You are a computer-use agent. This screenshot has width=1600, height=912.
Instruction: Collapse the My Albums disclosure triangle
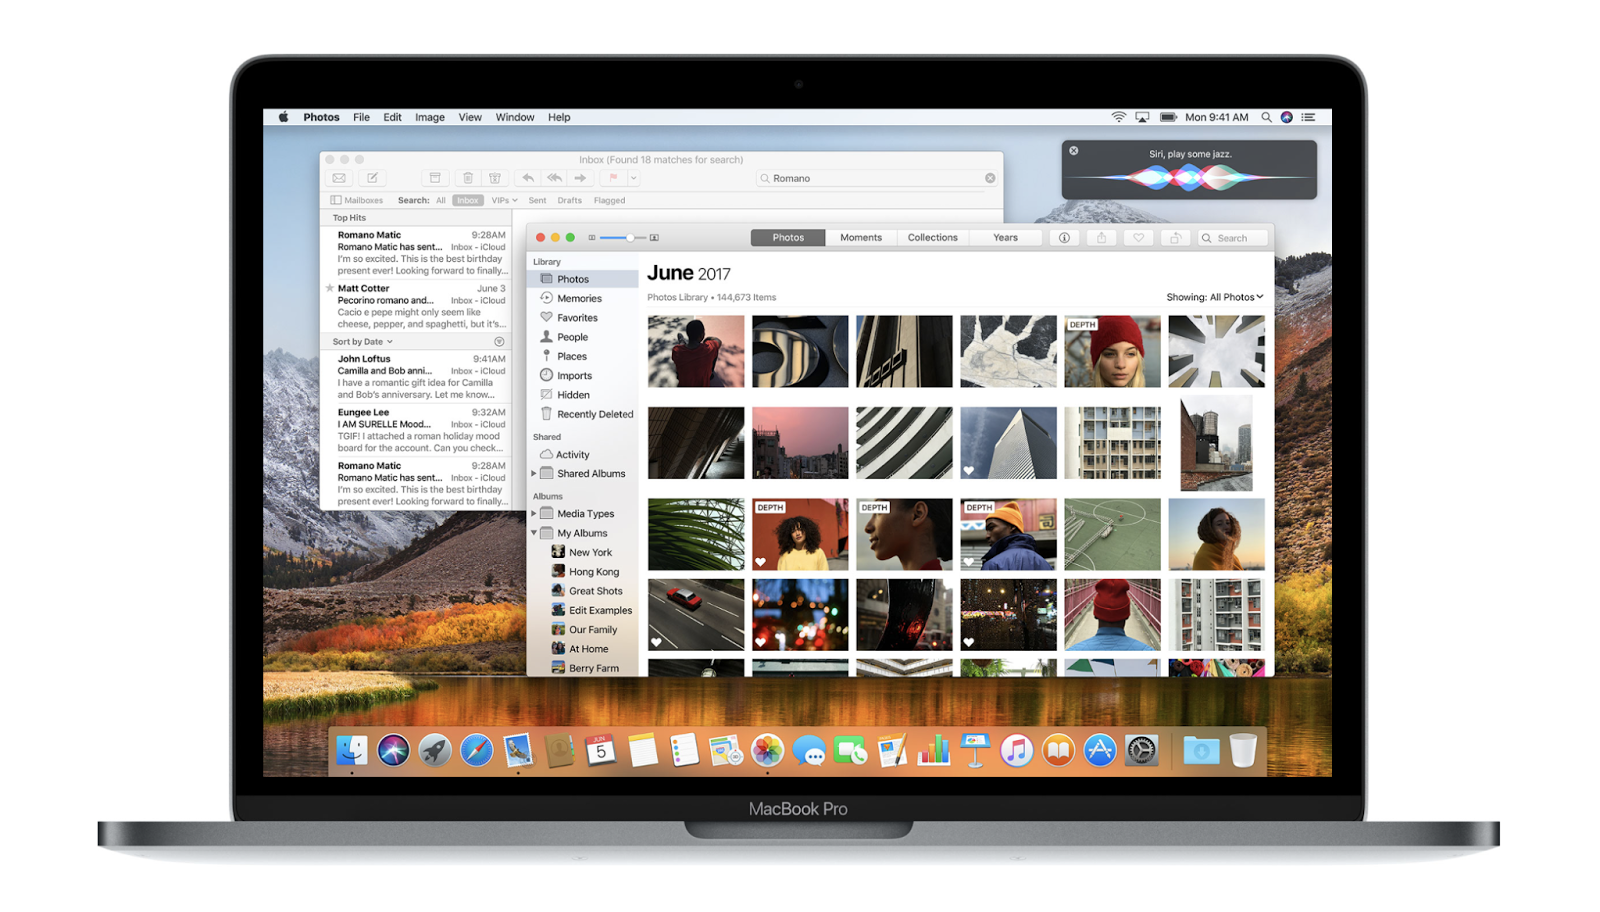[x=534, y=533]
